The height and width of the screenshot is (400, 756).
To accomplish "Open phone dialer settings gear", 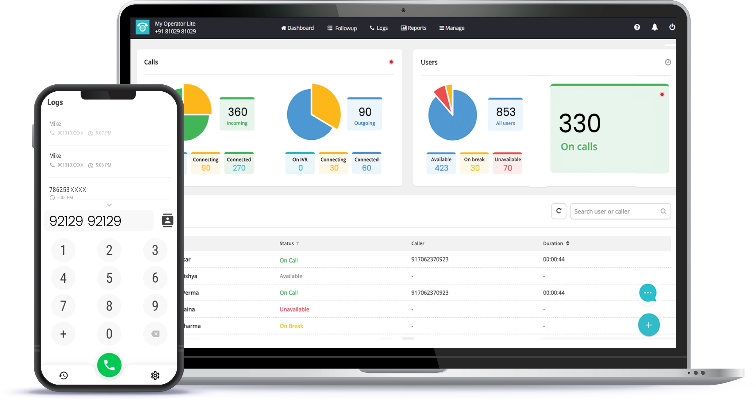I will point(155,375).
